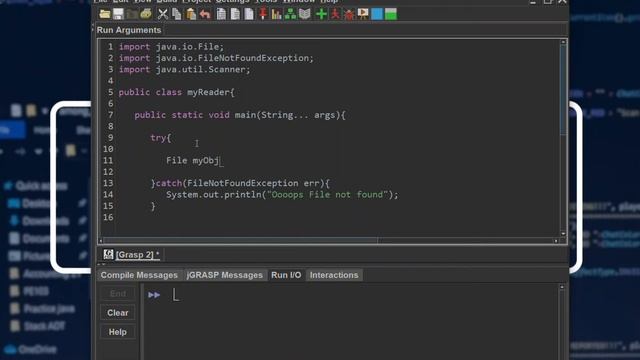Click the Clear button
The width and height of the screenshot is (640, 360).
click(x=118, y=313)
